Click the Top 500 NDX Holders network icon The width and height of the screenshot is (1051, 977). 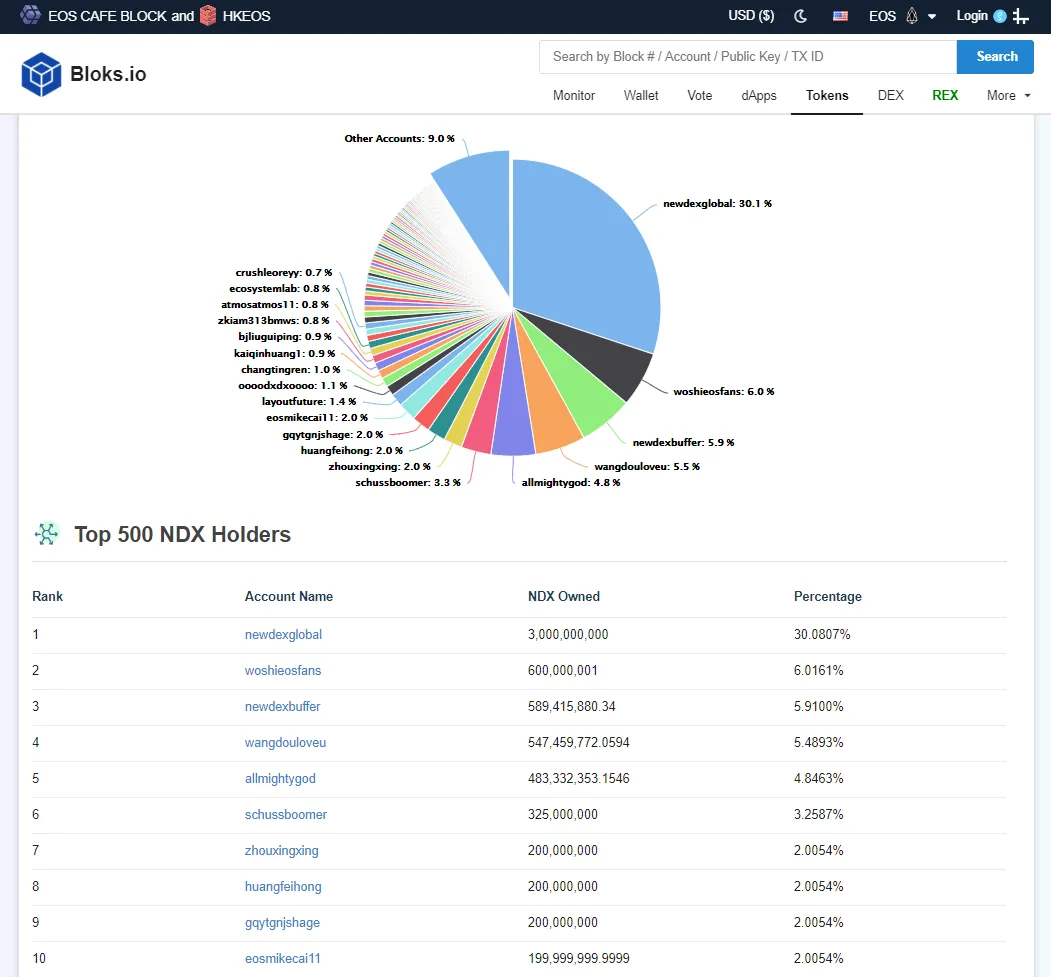(x=47, y=534)
